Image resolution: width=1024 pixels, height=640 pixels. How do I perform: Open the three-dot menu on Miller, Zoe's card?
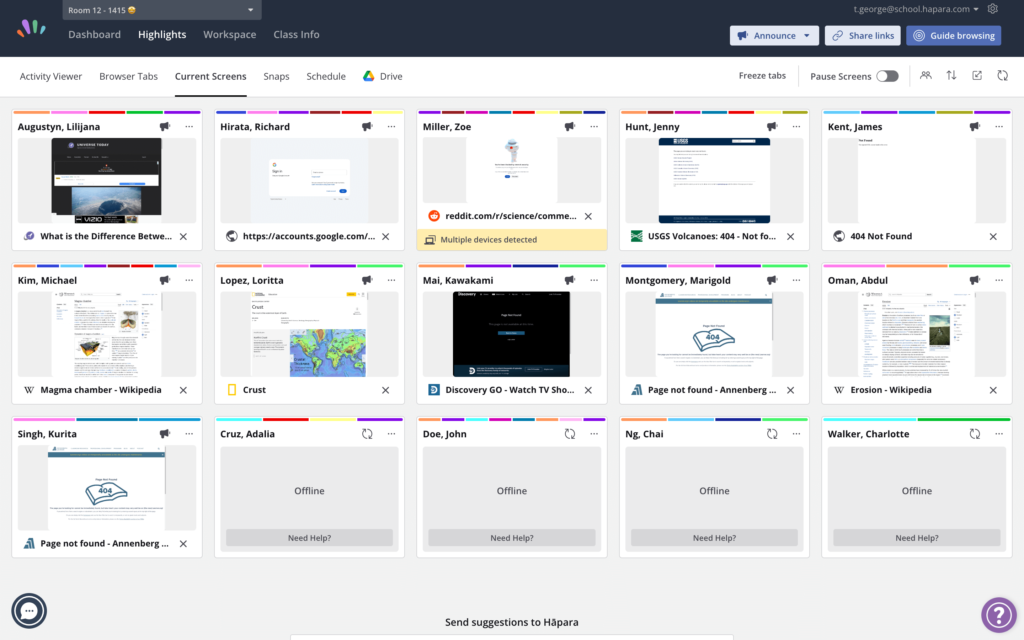[x=593, y=126]
